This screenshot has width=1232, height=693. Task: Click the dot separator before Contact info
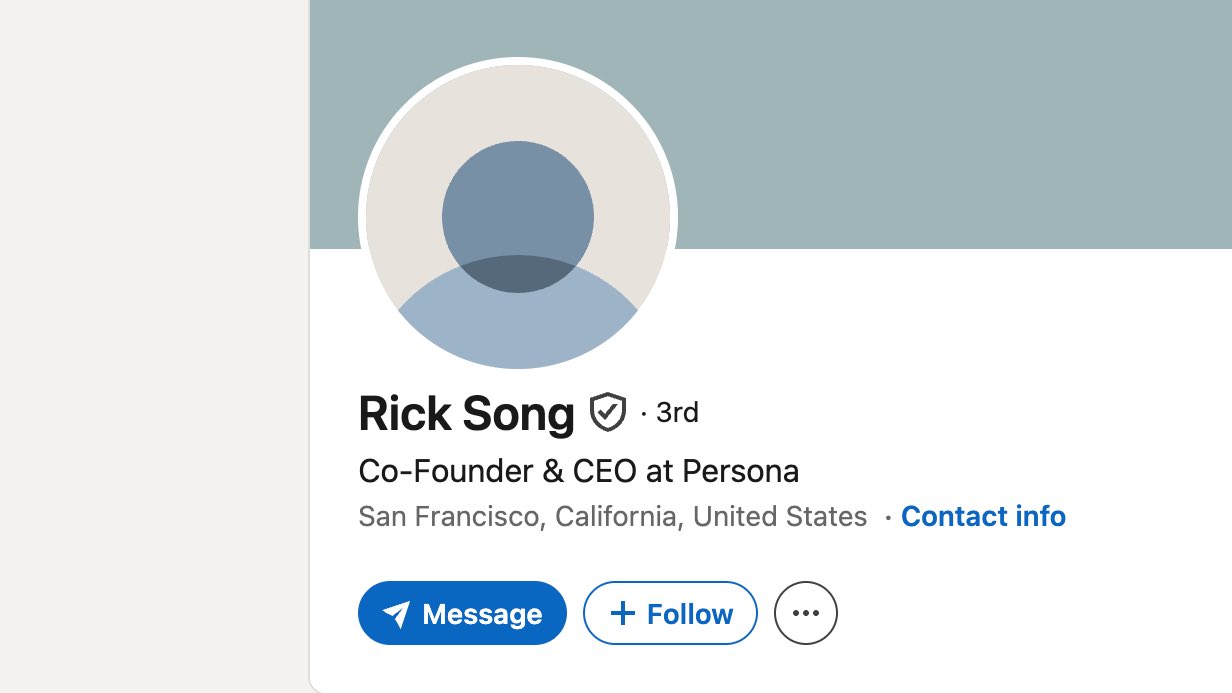[x=887, y=517]
